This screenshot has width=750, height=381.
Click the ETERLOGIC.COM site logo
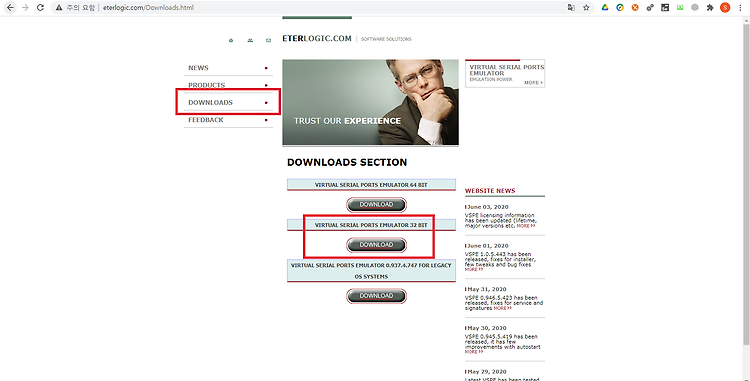pos(317,39)
